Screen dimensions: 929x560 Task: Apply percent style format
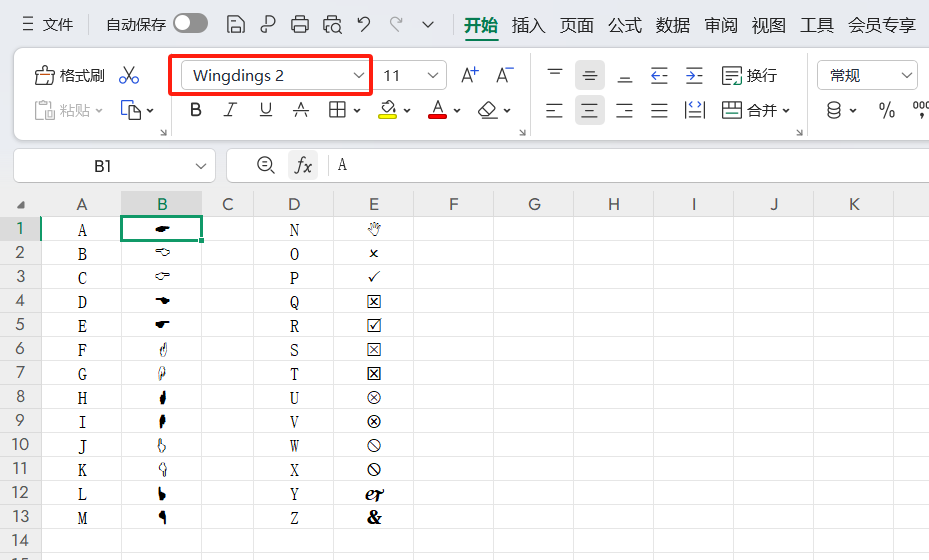click(x=887, y=110)
